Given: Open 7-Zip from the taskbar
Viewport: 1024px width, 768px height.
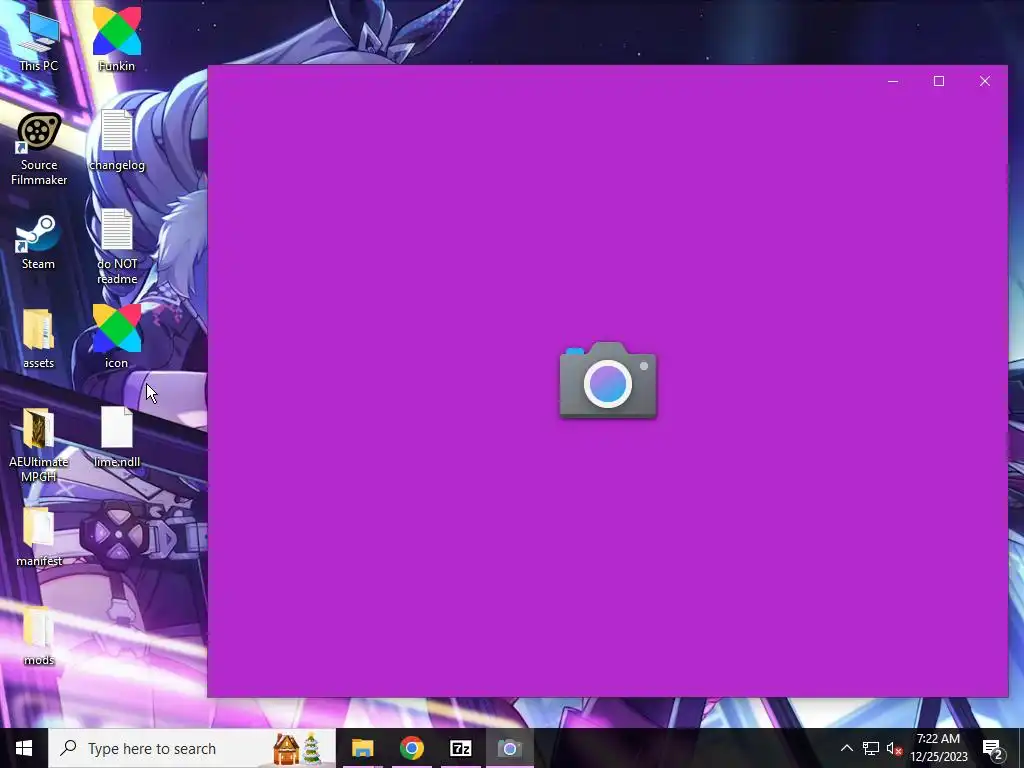Looking at the screenshot, I should click(460, 748).
